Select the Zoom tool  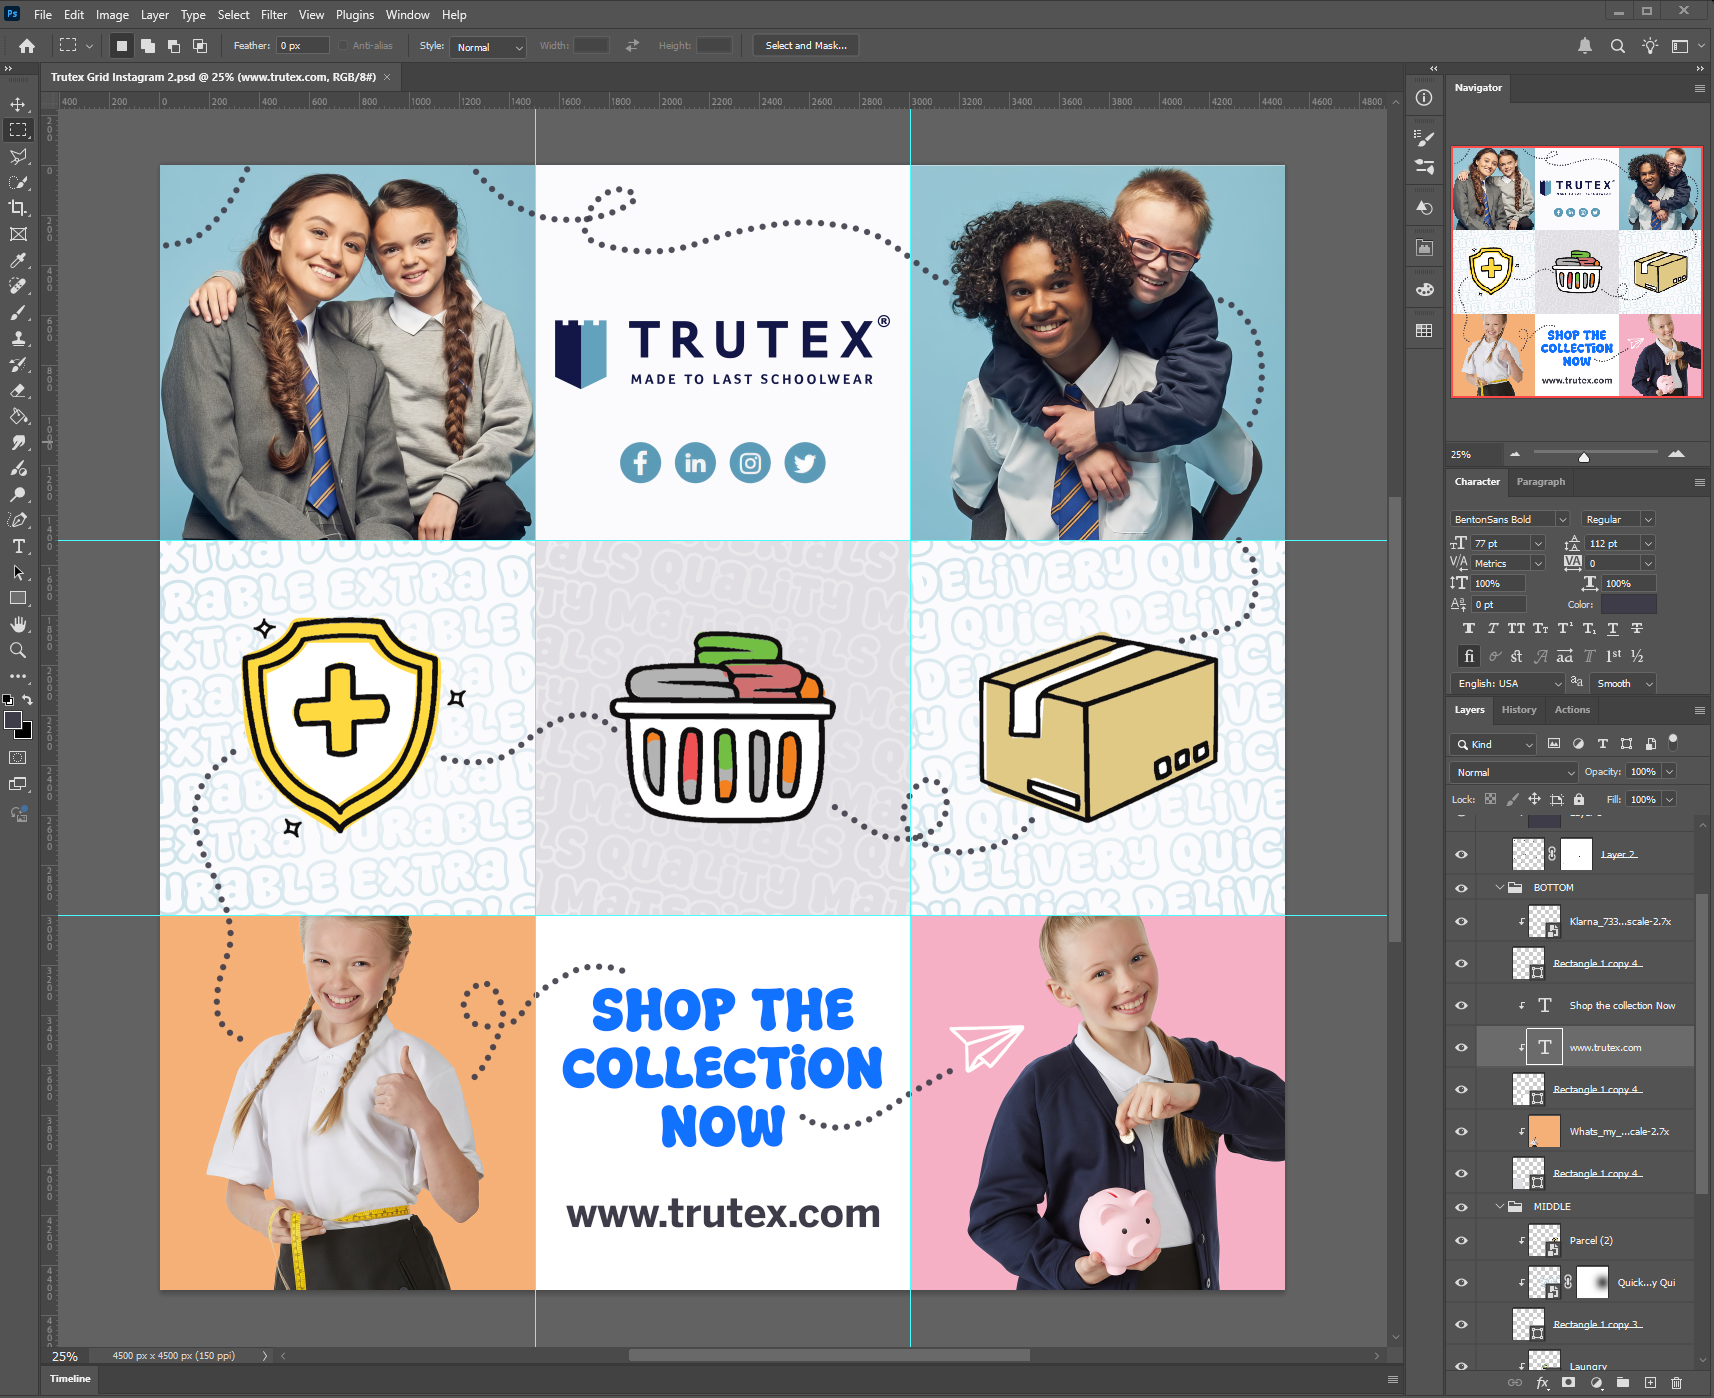18,650
